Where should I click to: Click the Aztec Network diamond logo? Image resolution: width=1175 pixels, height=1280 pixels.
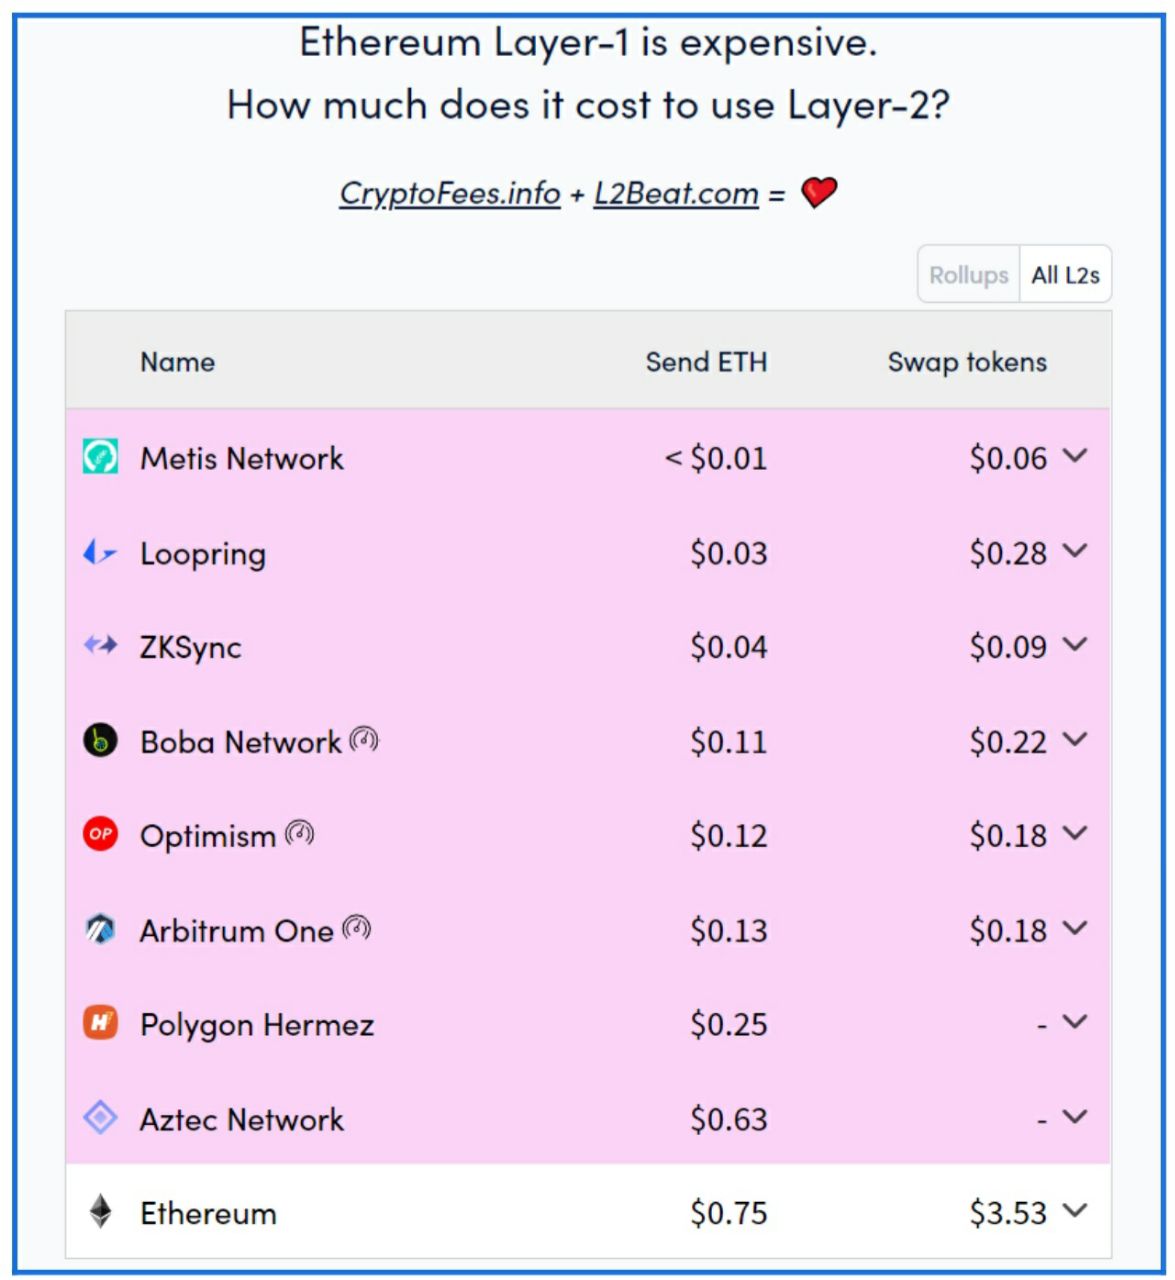[100, 1118]
